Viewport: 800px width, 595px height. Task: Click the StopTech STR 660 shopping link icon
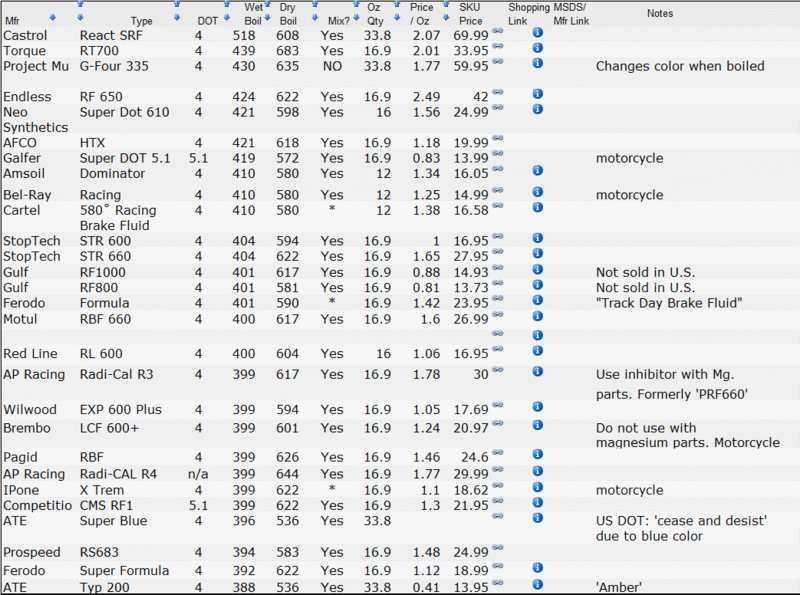497,252
